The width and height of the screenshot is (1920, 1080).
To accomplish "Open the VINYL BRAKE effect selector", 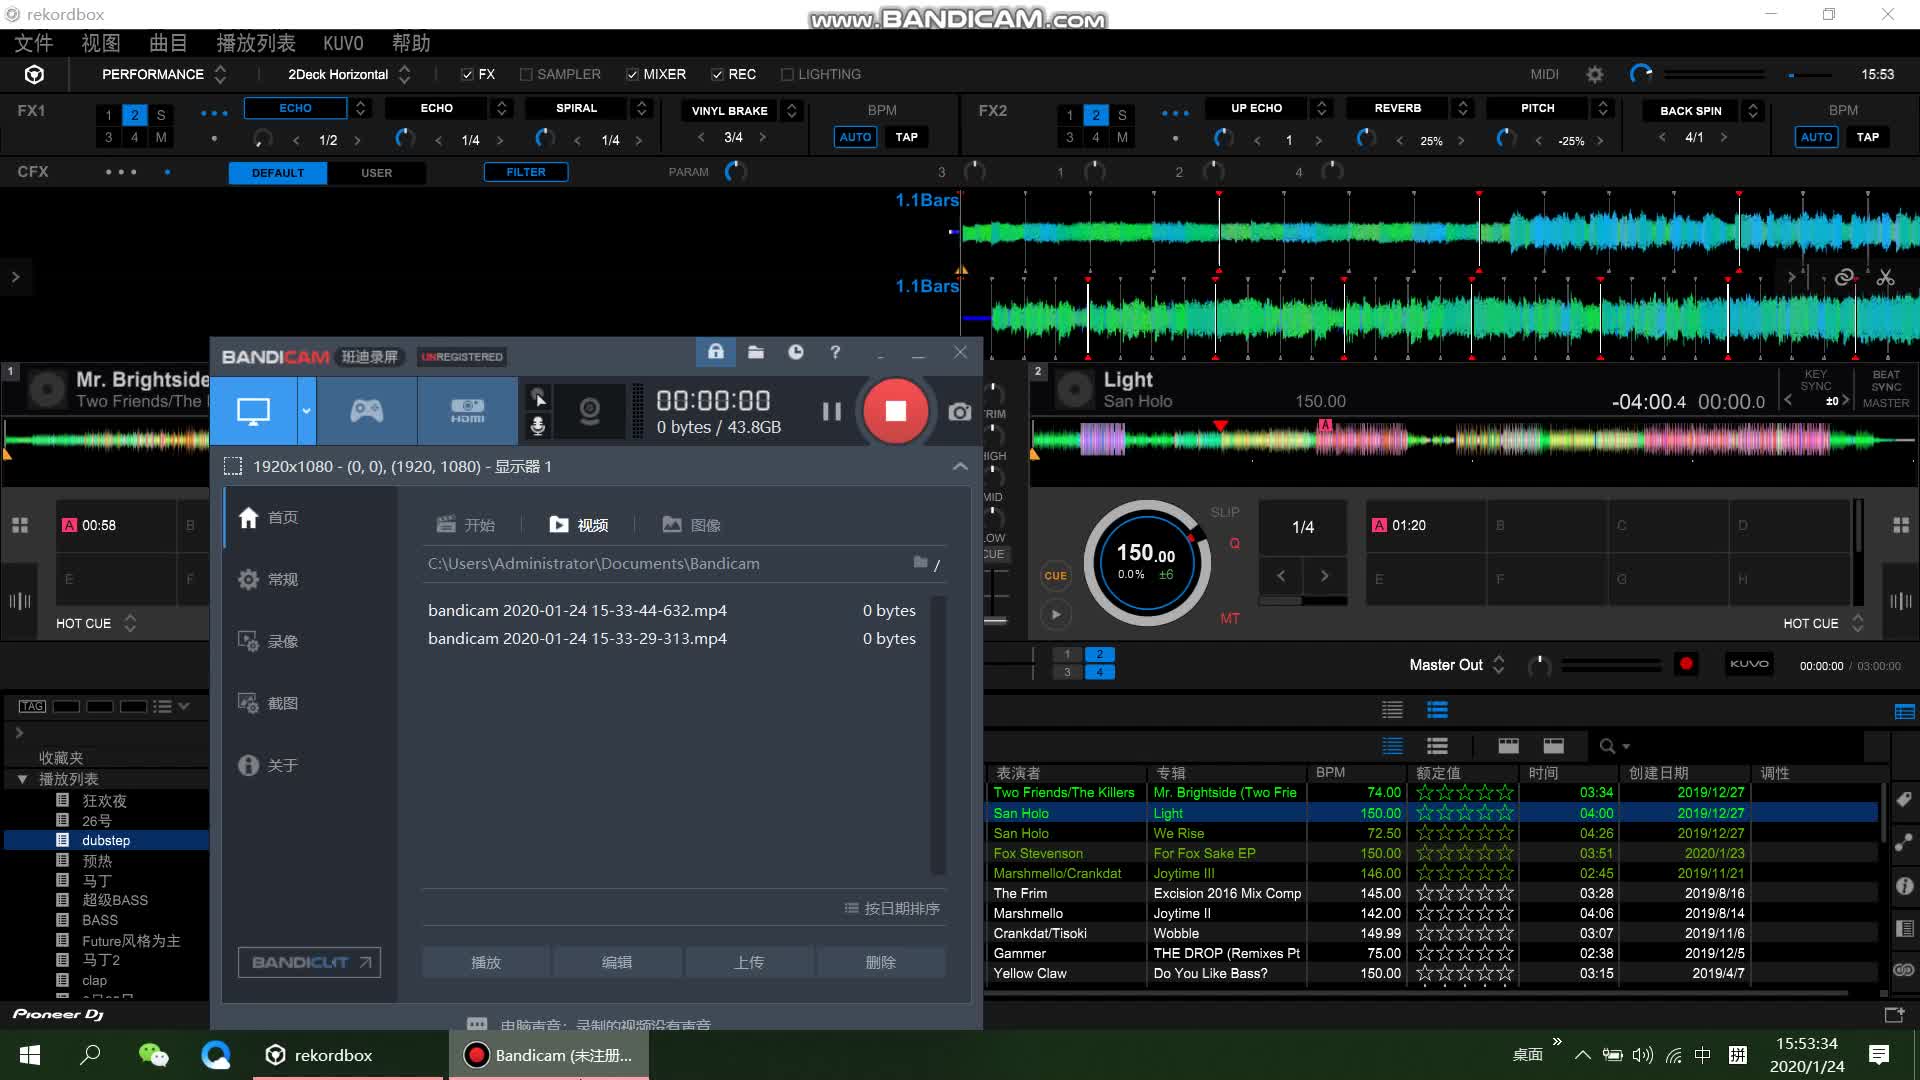I will tap(792, 110).
